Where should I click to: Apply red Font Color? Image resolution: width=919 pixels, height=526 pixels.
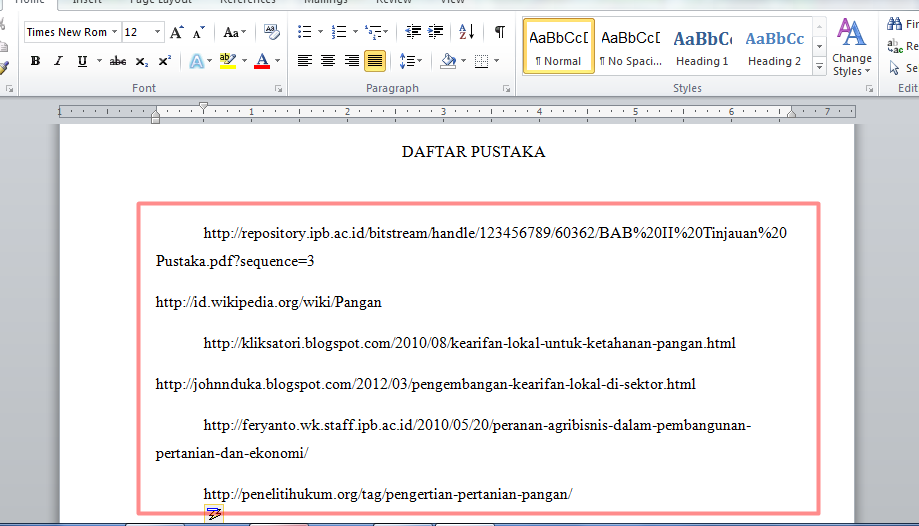coord(262,61)
